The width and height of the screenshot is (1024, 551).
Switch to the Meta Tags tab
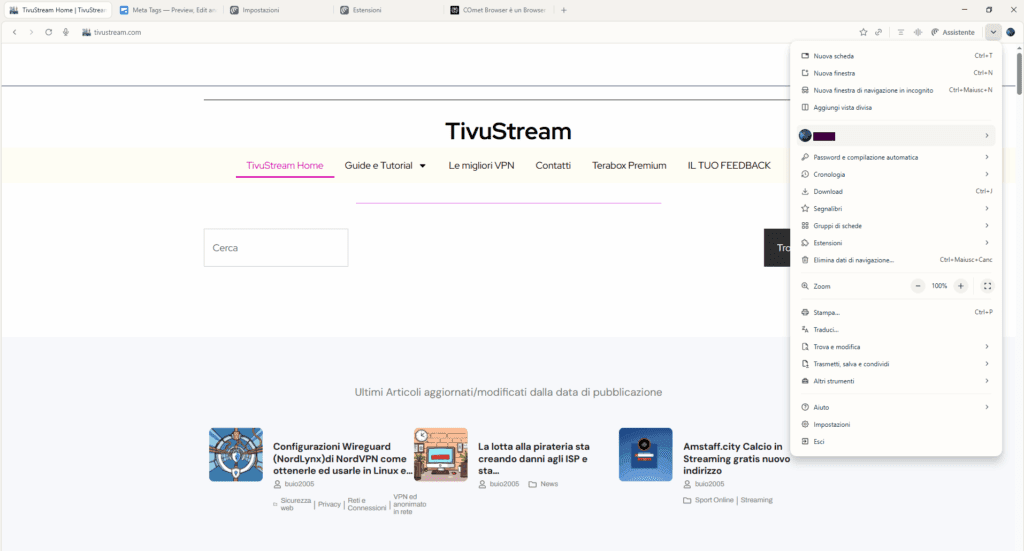click(168, 10)
